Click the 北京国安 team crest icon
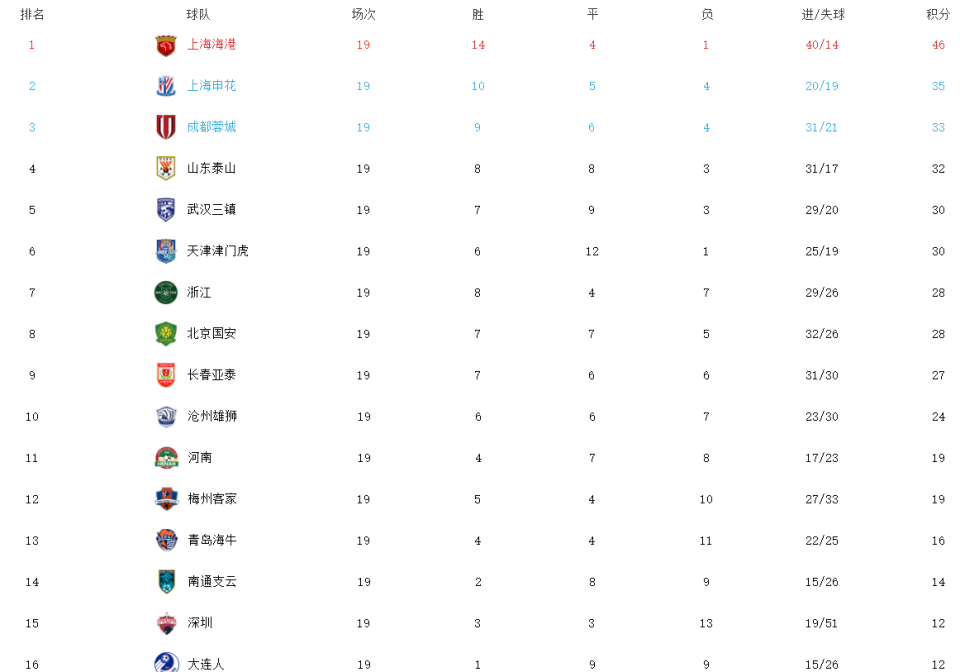This screenshot has height=672, width=960. coord(166,334)
